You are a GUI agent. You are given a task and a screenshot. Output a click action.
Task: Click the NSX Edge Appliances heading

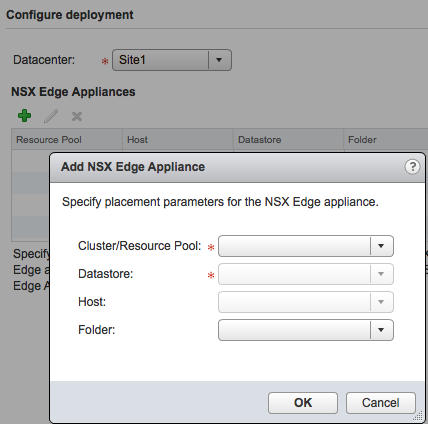pos(73,92)
